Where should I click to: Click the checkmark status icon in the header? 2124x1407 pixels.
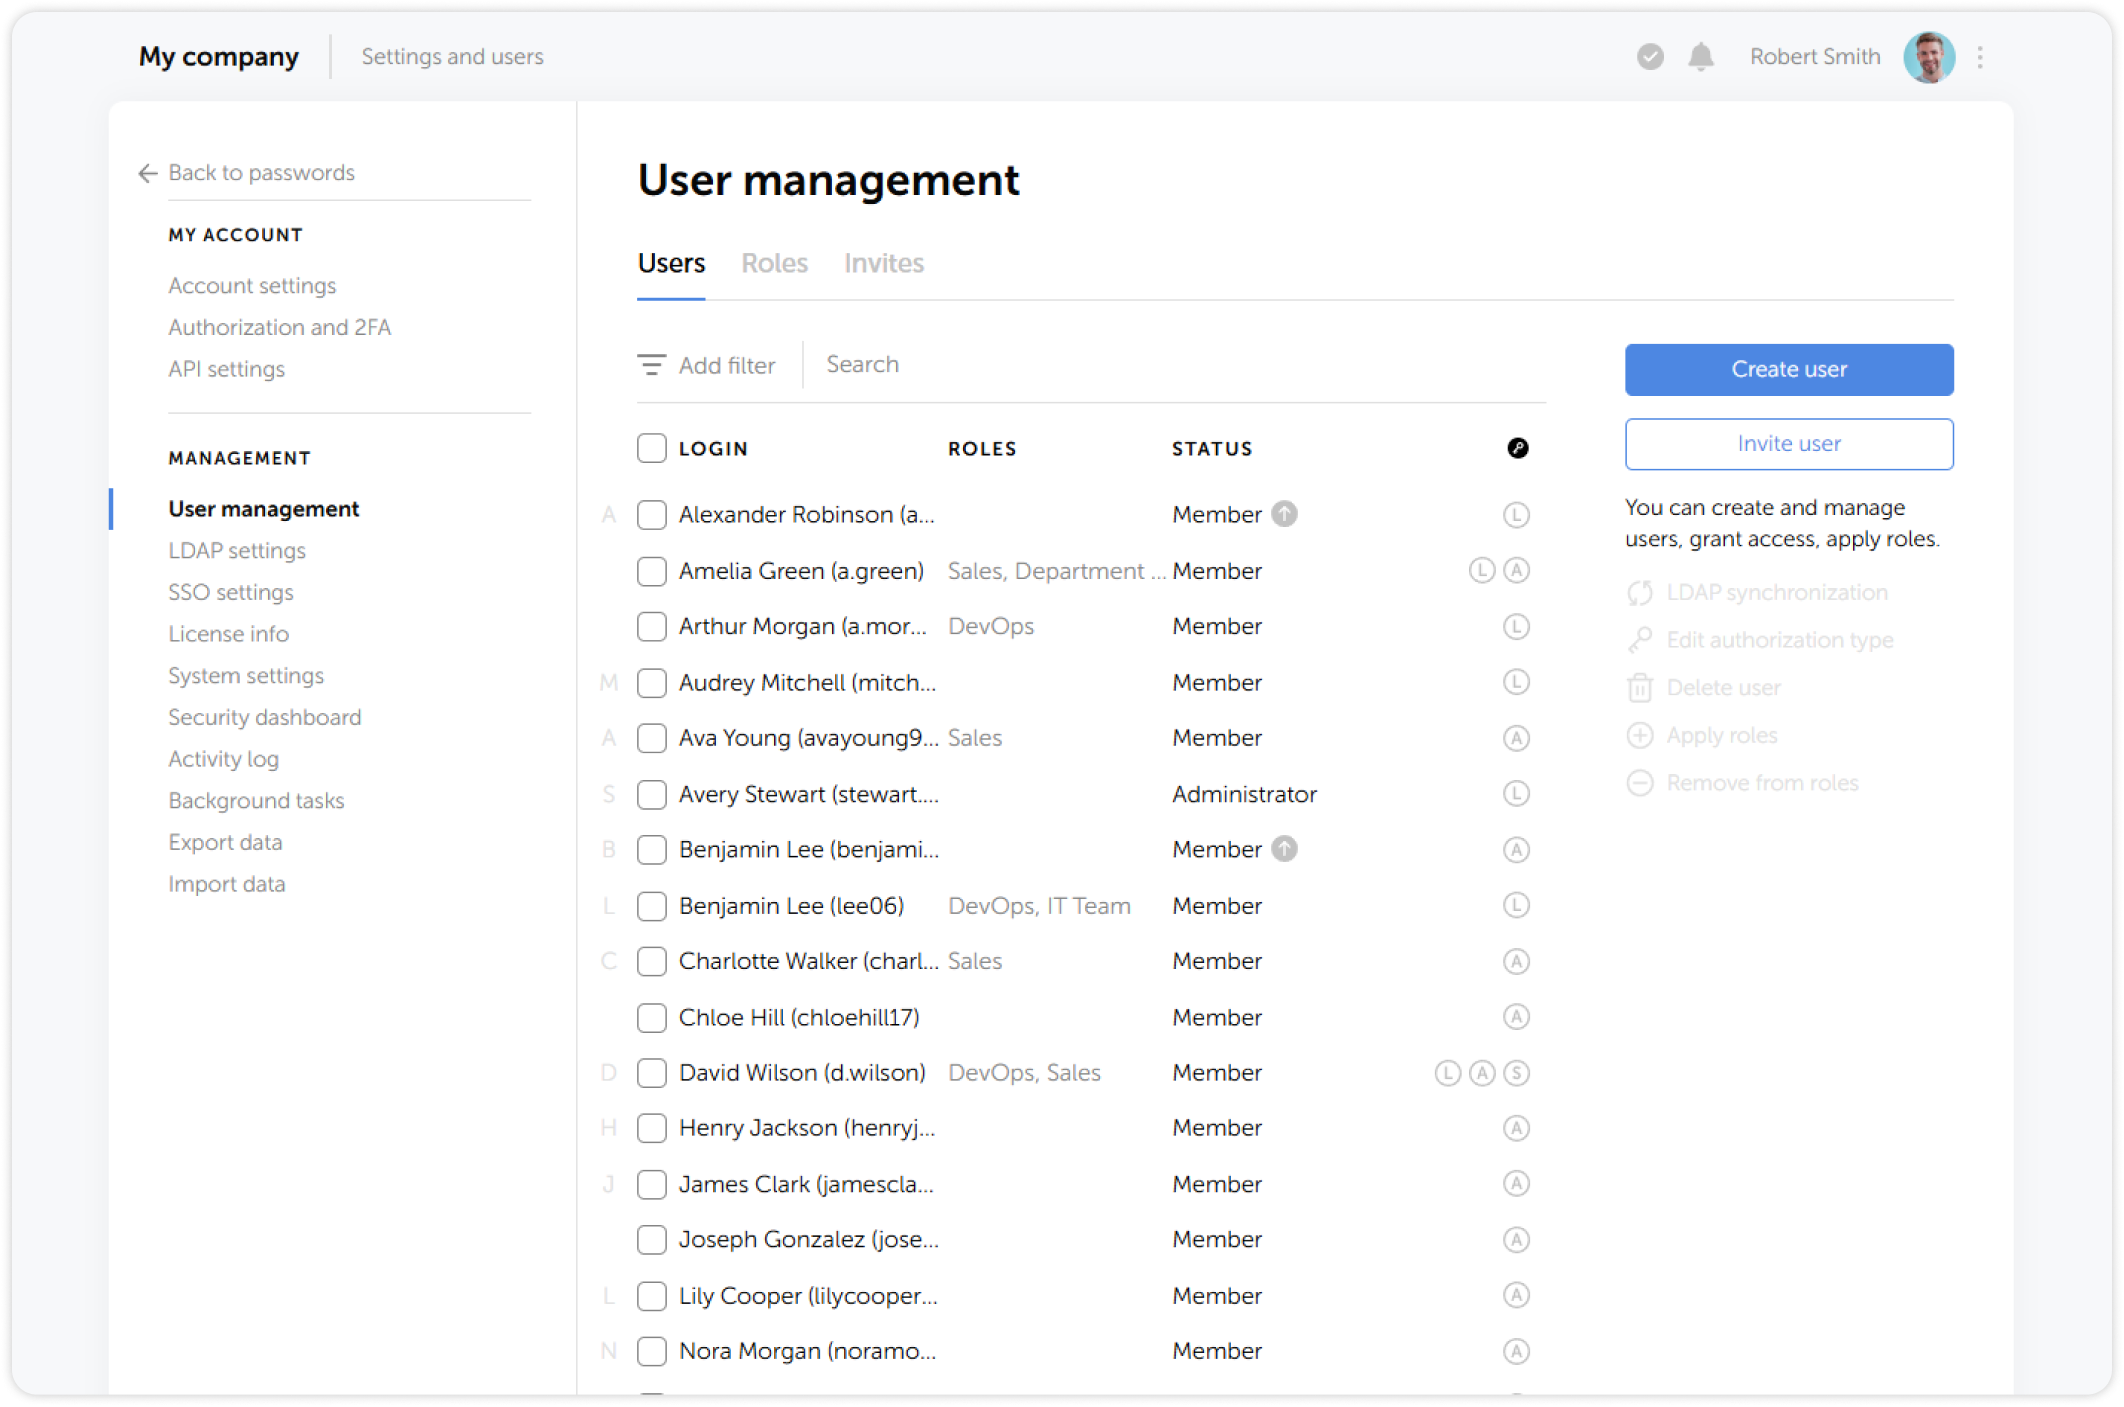pos(1648,57)
